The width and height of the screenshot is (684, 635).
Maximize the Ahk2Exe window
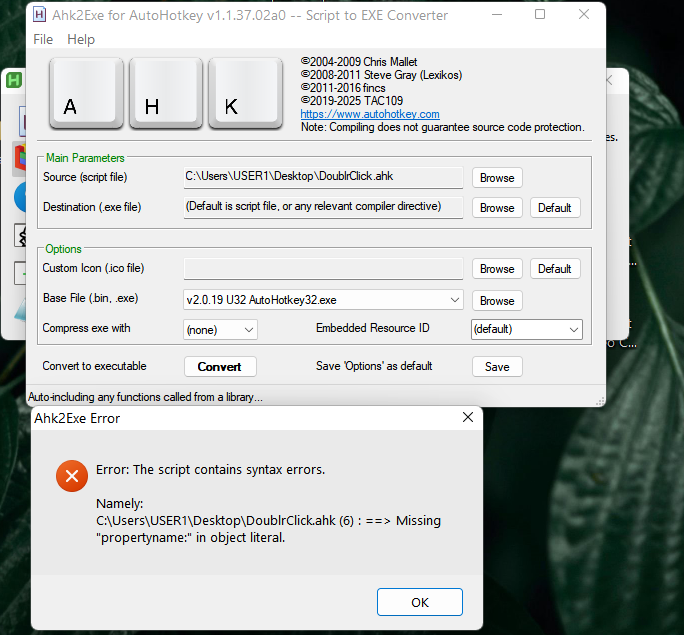click(540, 14)
